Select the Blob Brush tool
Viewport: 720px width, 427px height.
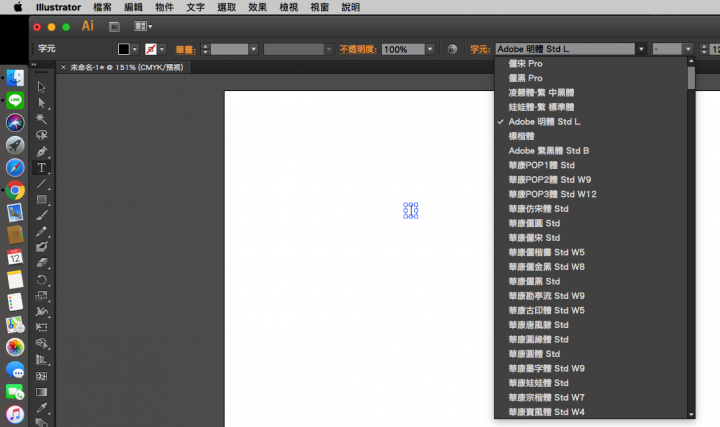click(41, 247)
